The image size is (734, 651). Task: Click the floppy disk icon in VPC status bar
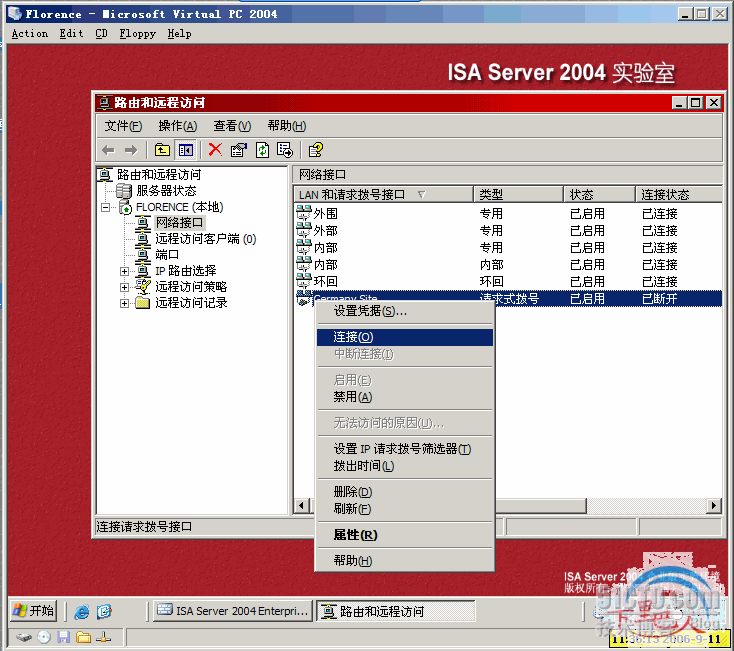64,637
